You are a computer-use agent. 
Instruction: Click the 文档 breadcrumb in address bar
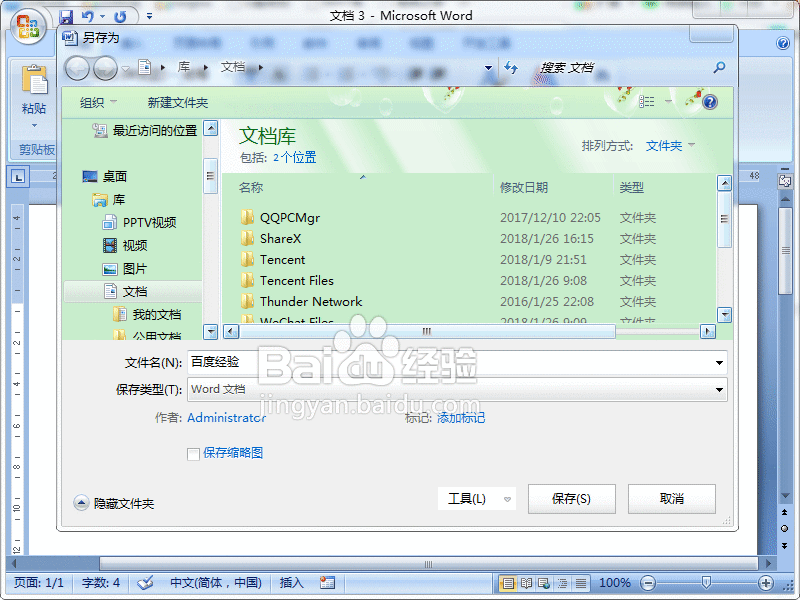(233, 67)
